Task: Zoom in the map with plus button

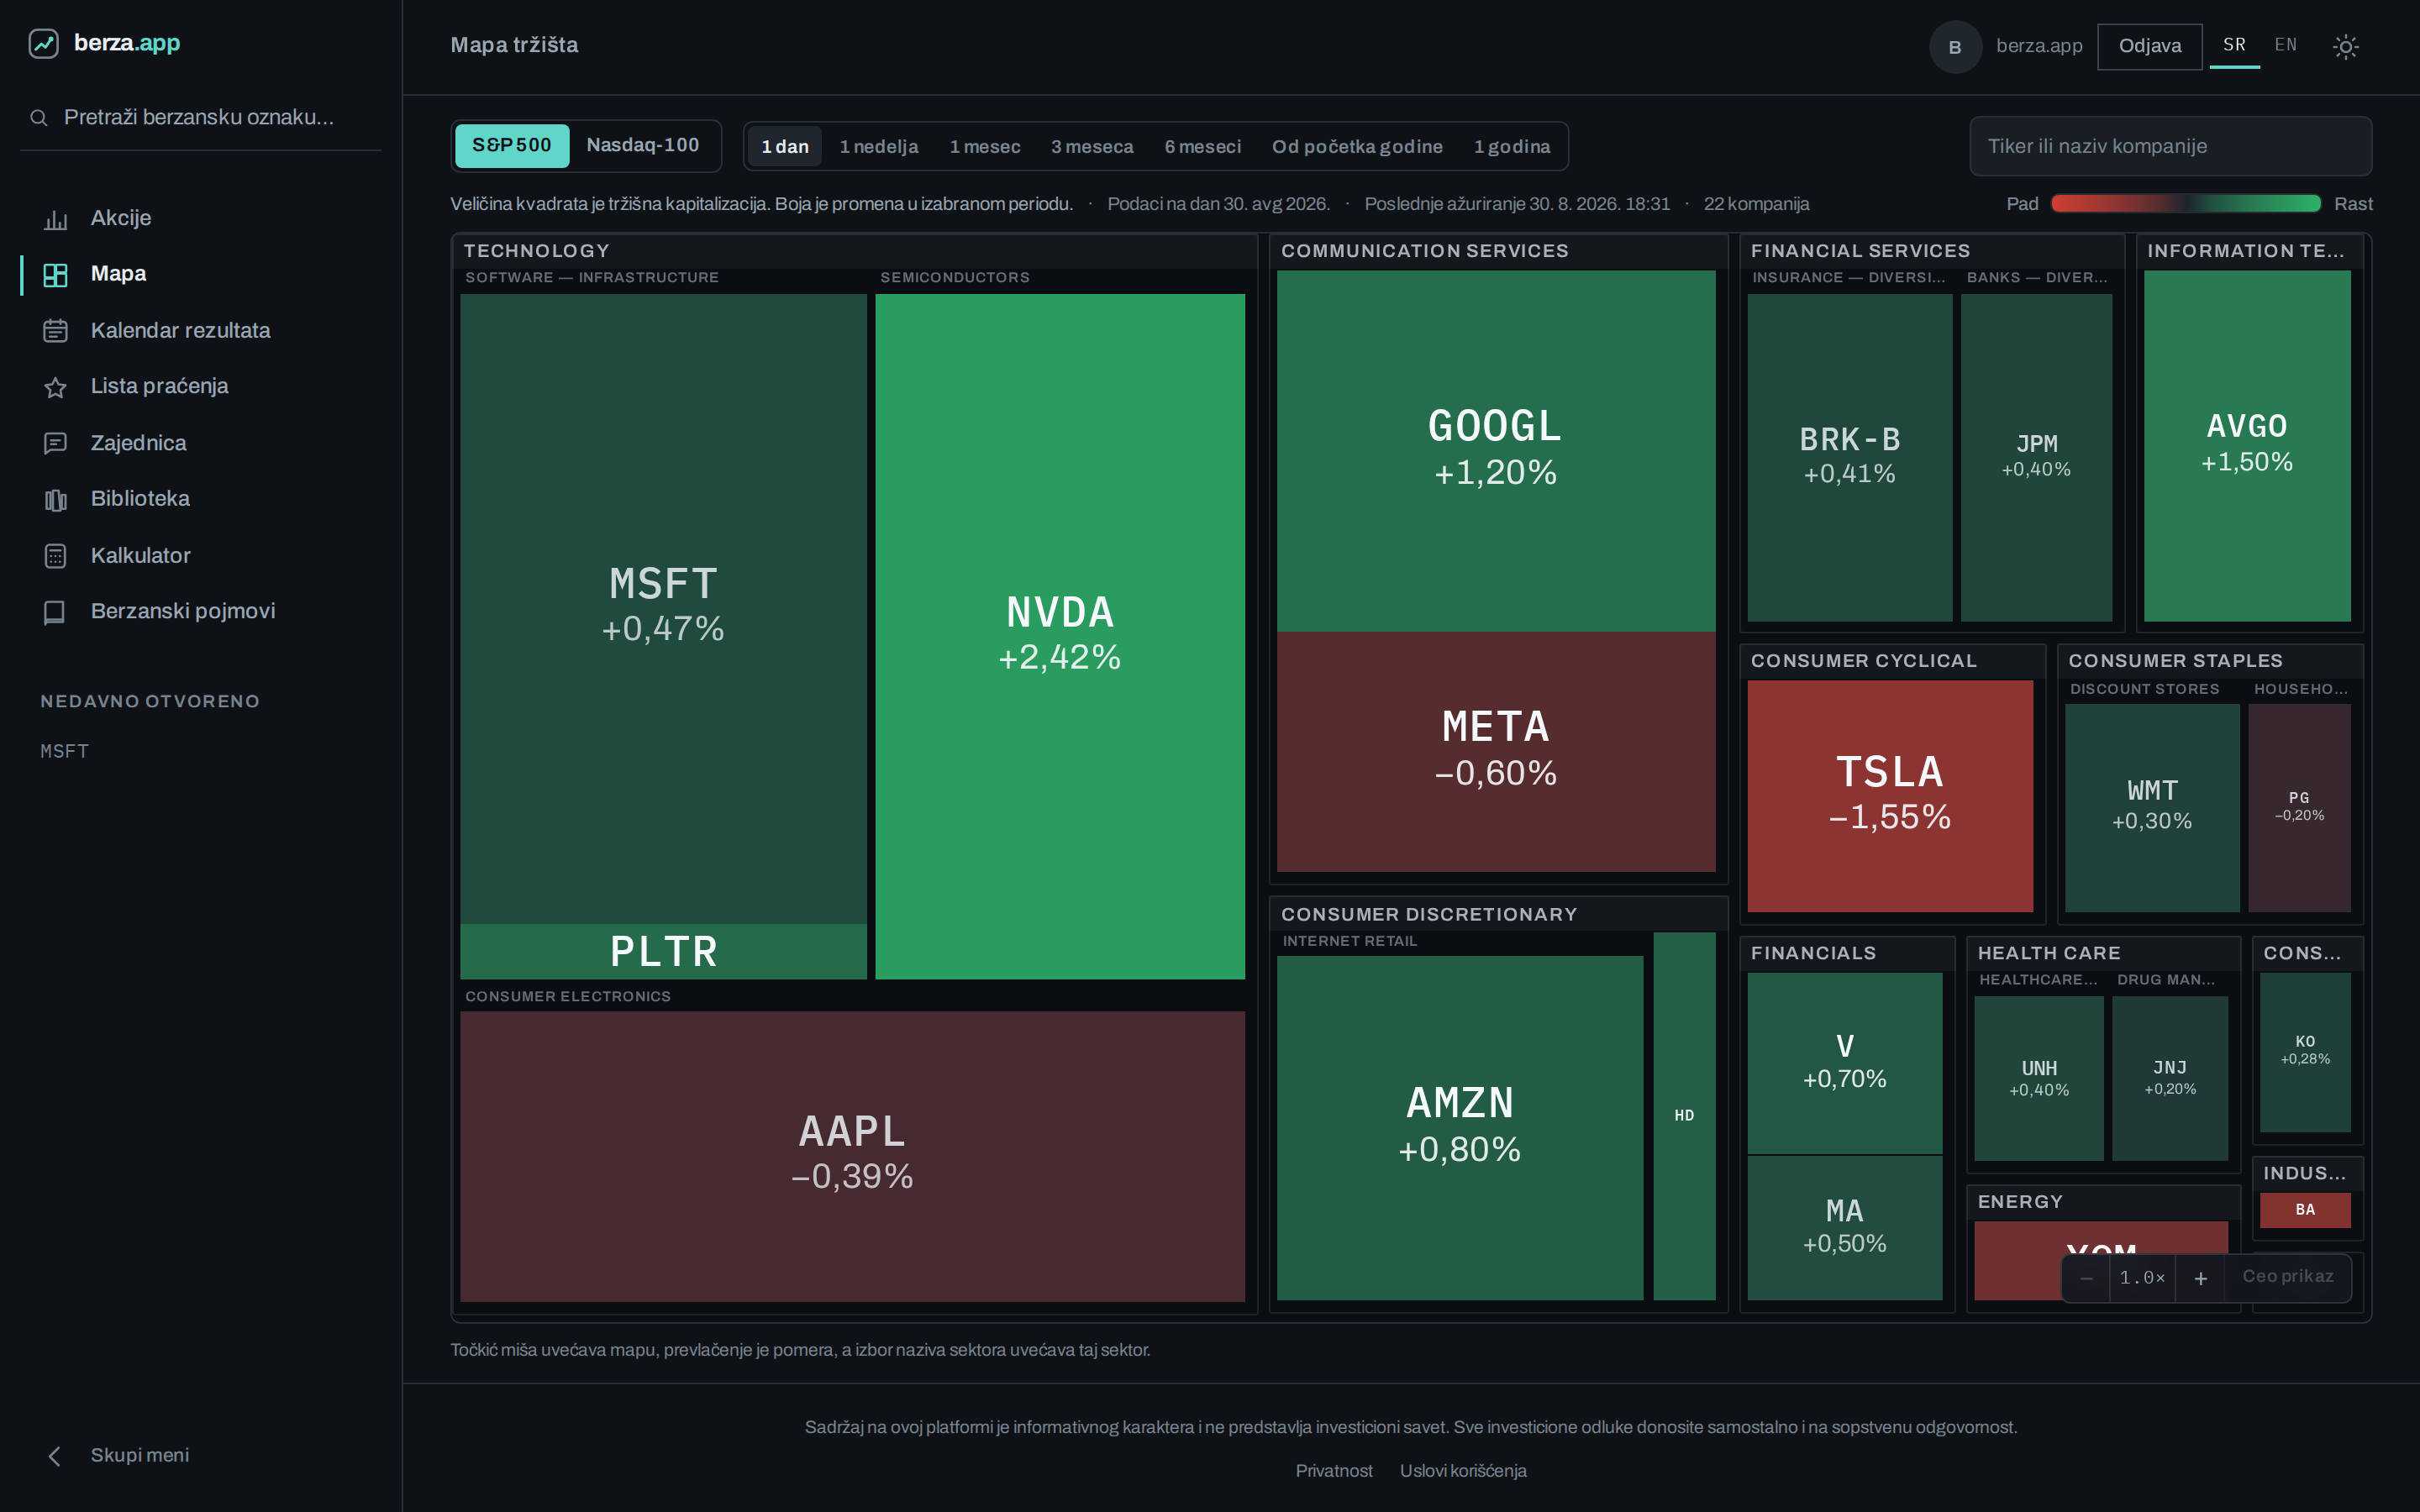Action: coord(2200,1278)
